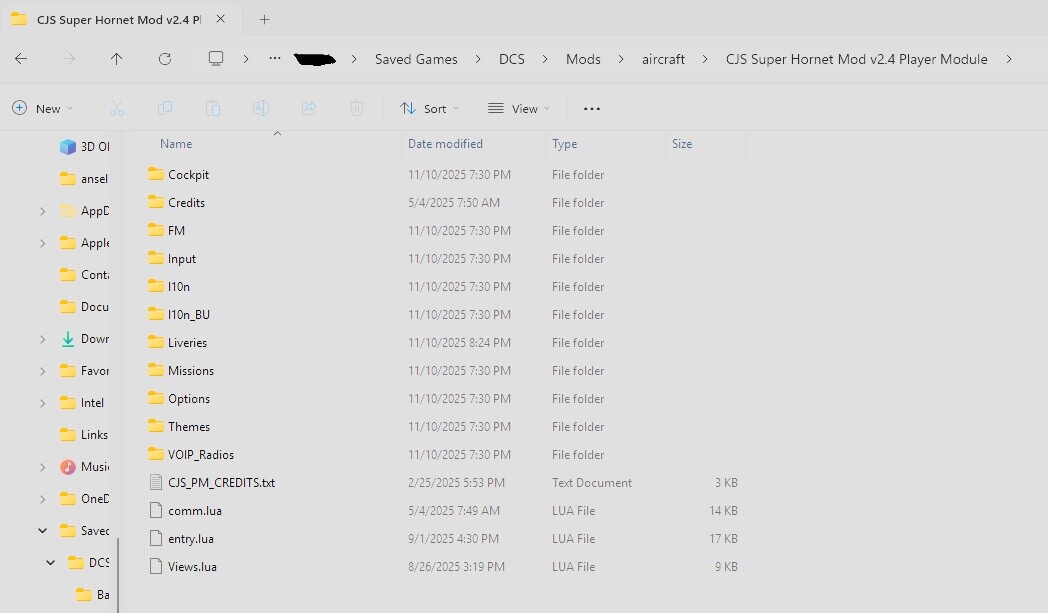Click the Share icon in toolbar
1048x613 pixels.
(309, 108)
